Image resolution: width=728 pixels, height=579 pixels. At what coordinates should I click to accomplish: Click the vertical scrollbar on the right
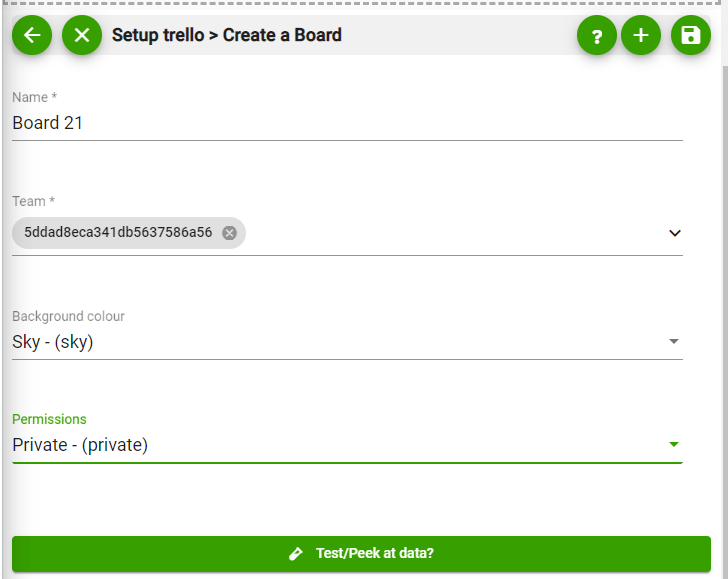click(725, 320)
